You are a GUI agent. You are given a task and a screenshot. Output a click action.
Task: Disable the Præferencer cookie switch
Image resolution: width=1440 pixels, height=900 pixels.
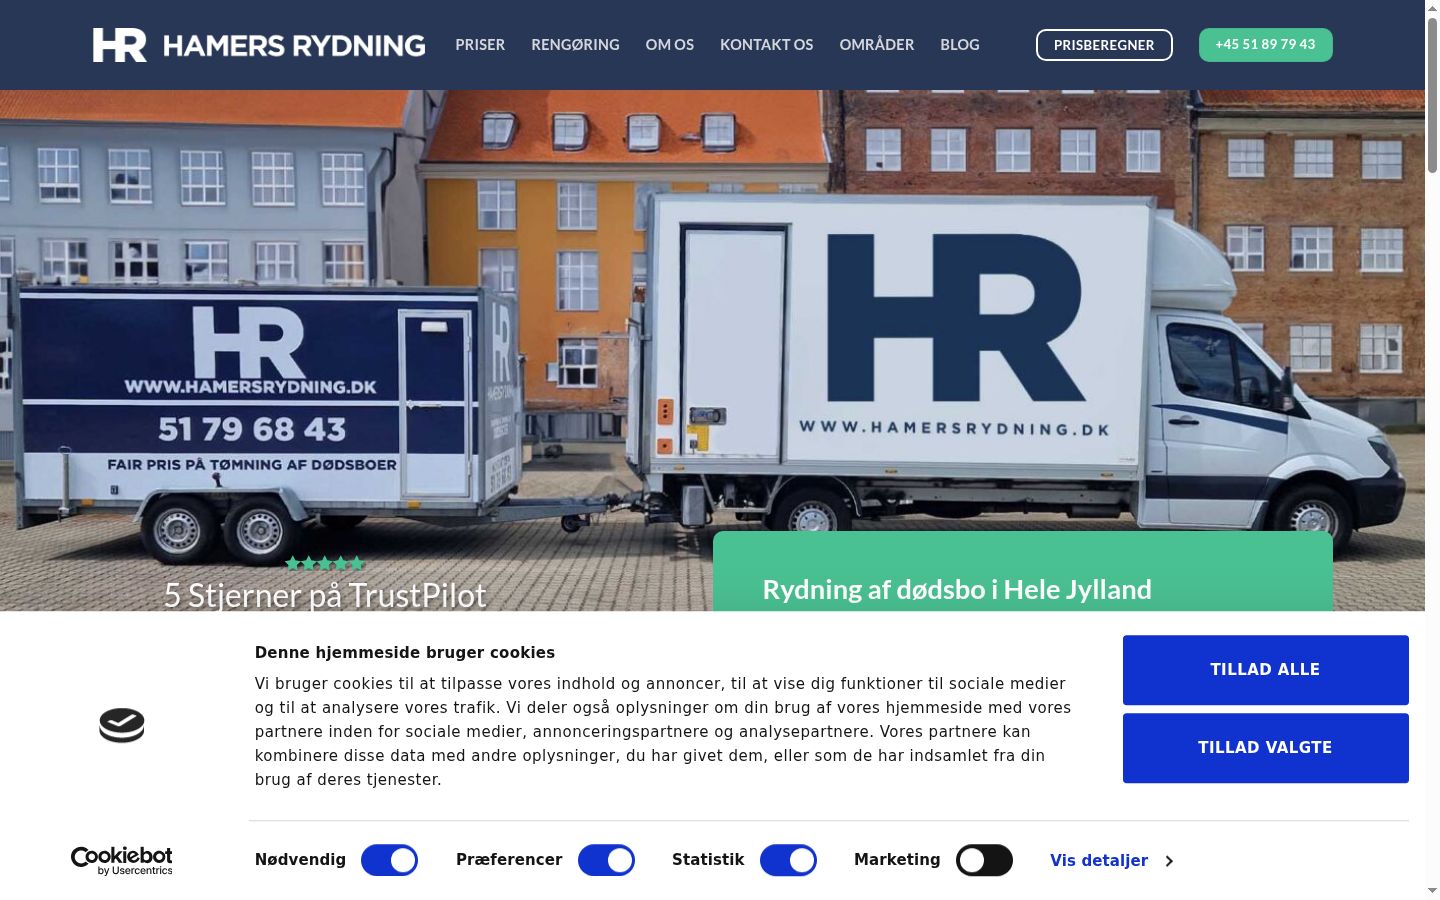click(606, 860)
